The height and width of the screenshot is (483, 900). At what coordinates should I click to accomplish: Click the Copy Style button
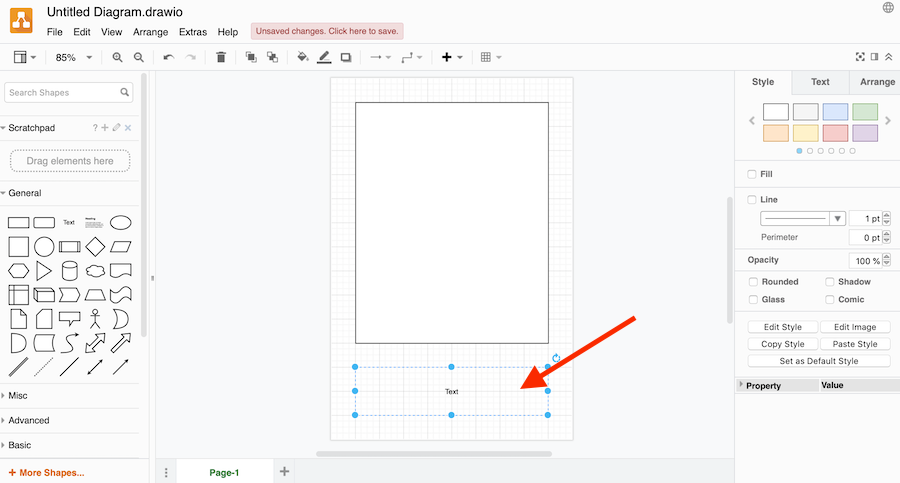click(782, 344)
